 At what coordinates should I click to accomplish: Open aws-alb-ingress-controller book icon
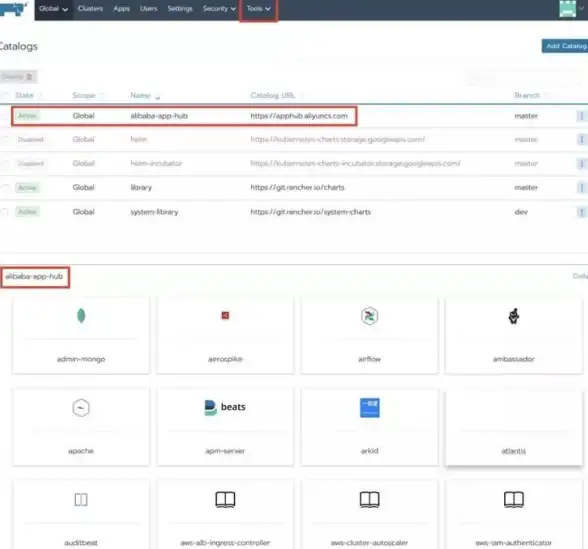225,500
